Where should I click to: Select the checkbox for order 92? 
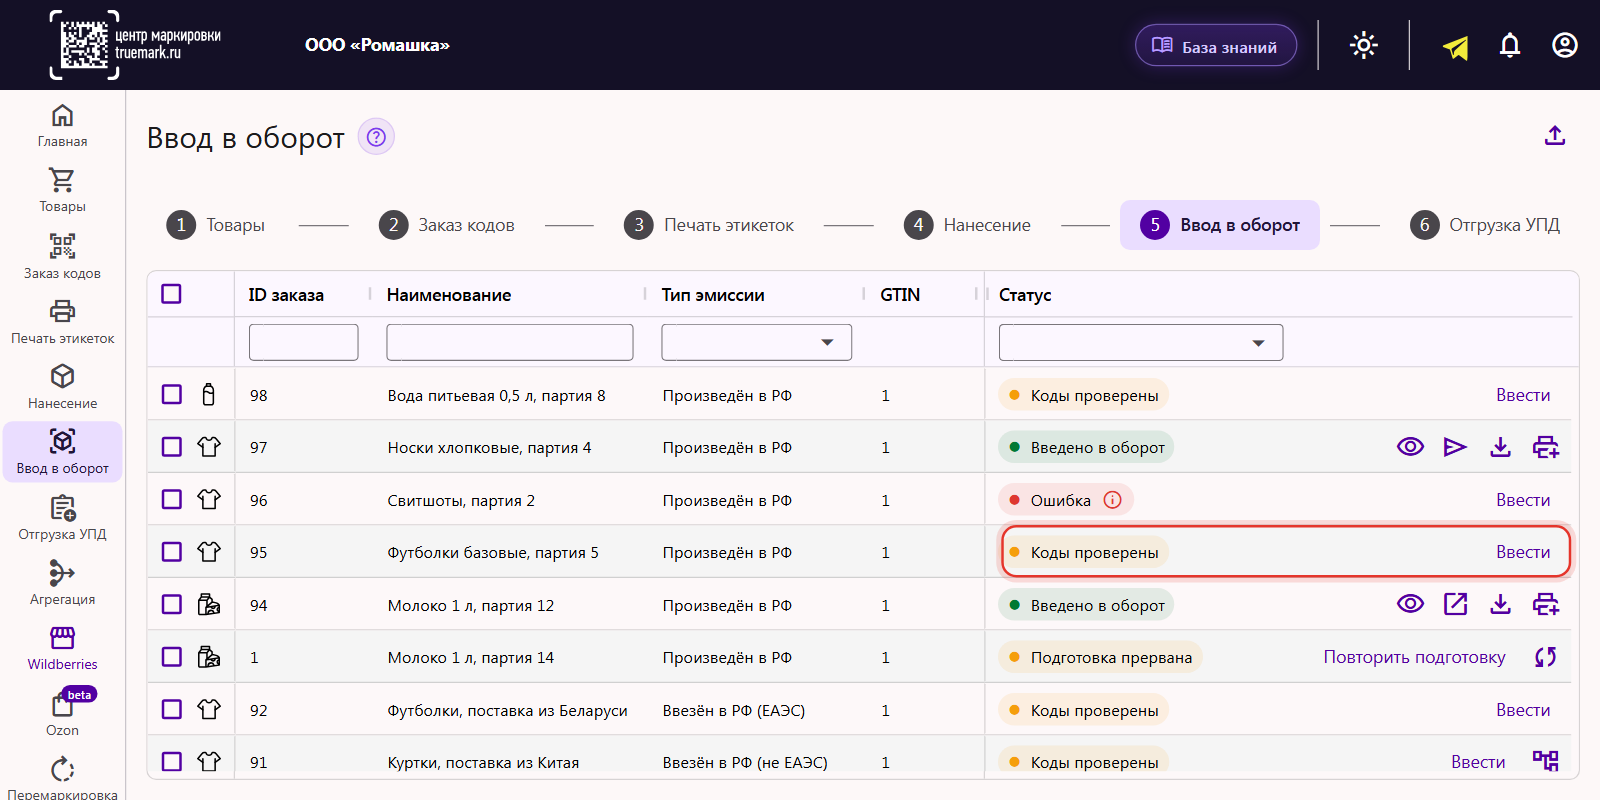(172, 709)
